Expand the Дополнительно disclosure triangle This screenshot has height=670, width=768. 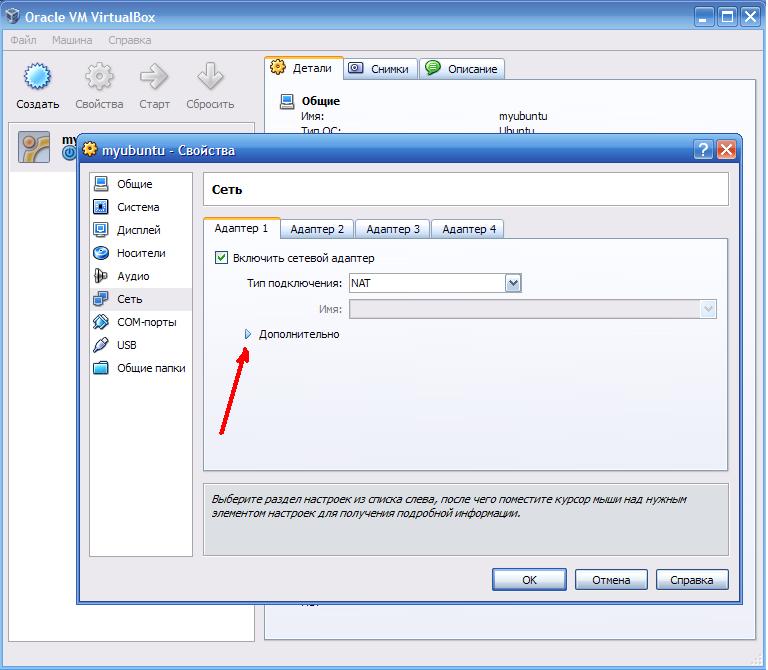(x=248, y=334)
